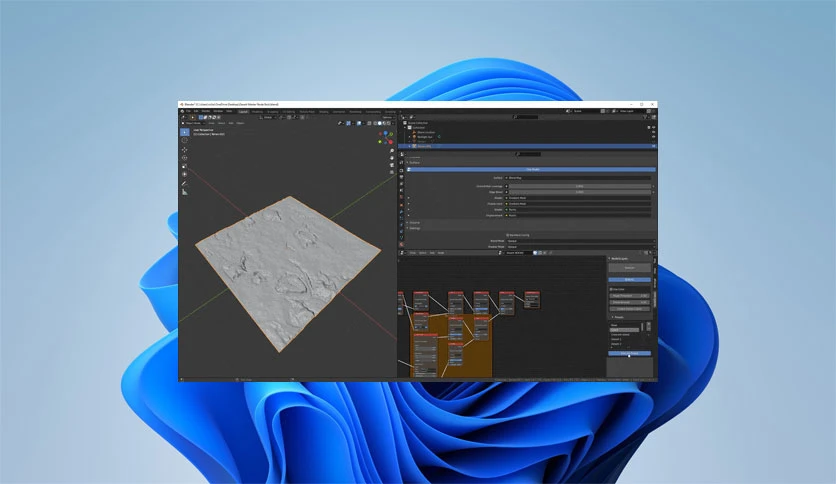
Task: Toggle snap magnet in viewport header
Action: pyautogui.click(x=289, y=117)
